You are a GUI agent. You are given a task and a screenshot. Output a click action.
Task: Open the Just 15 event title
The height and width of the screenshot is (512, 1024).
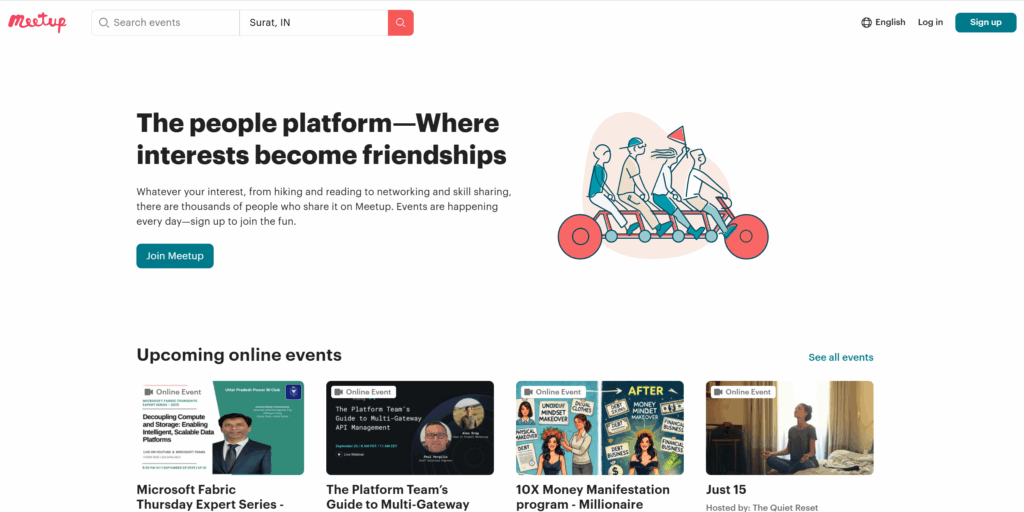point(726,490)
